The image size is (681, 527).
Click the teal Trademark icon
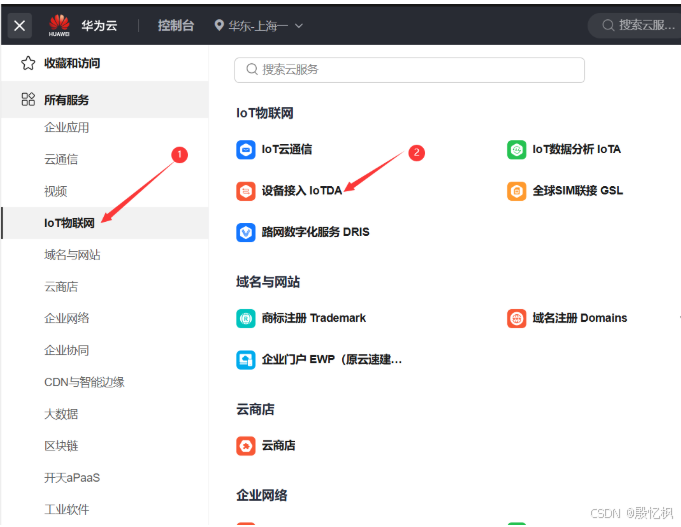point(246,318)
